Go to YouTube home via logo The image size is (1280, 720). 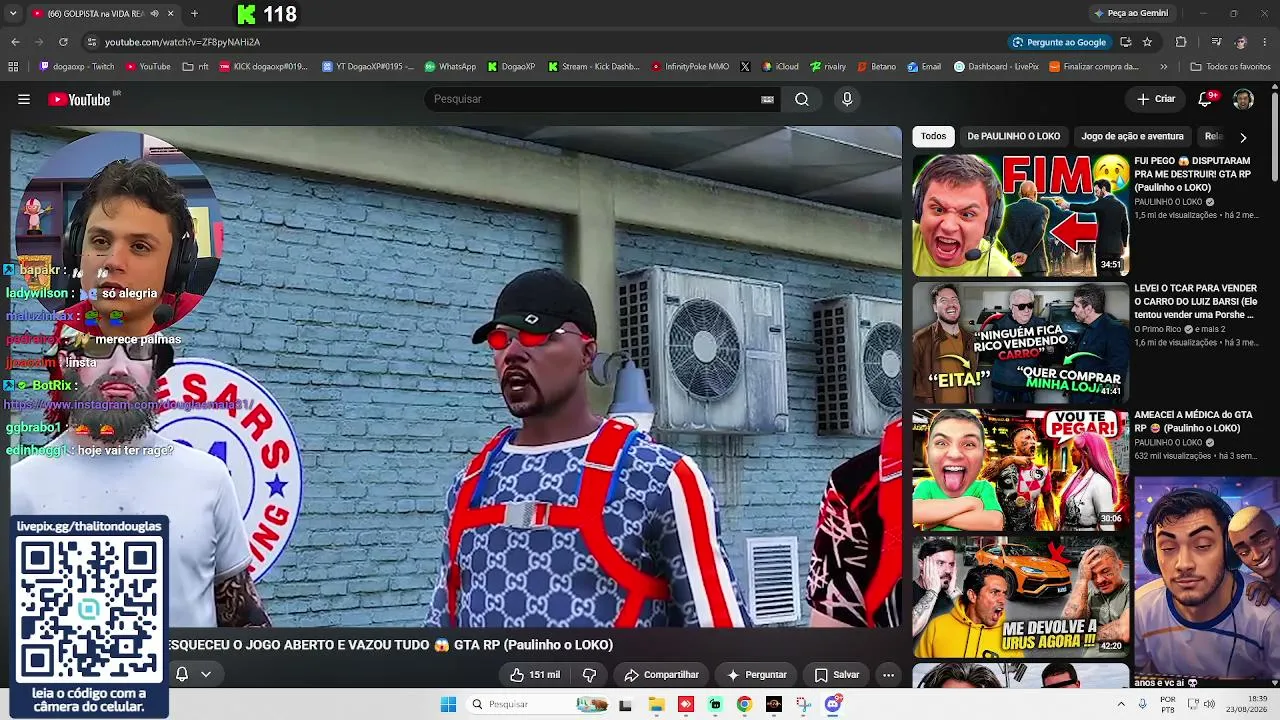(79, 99)
